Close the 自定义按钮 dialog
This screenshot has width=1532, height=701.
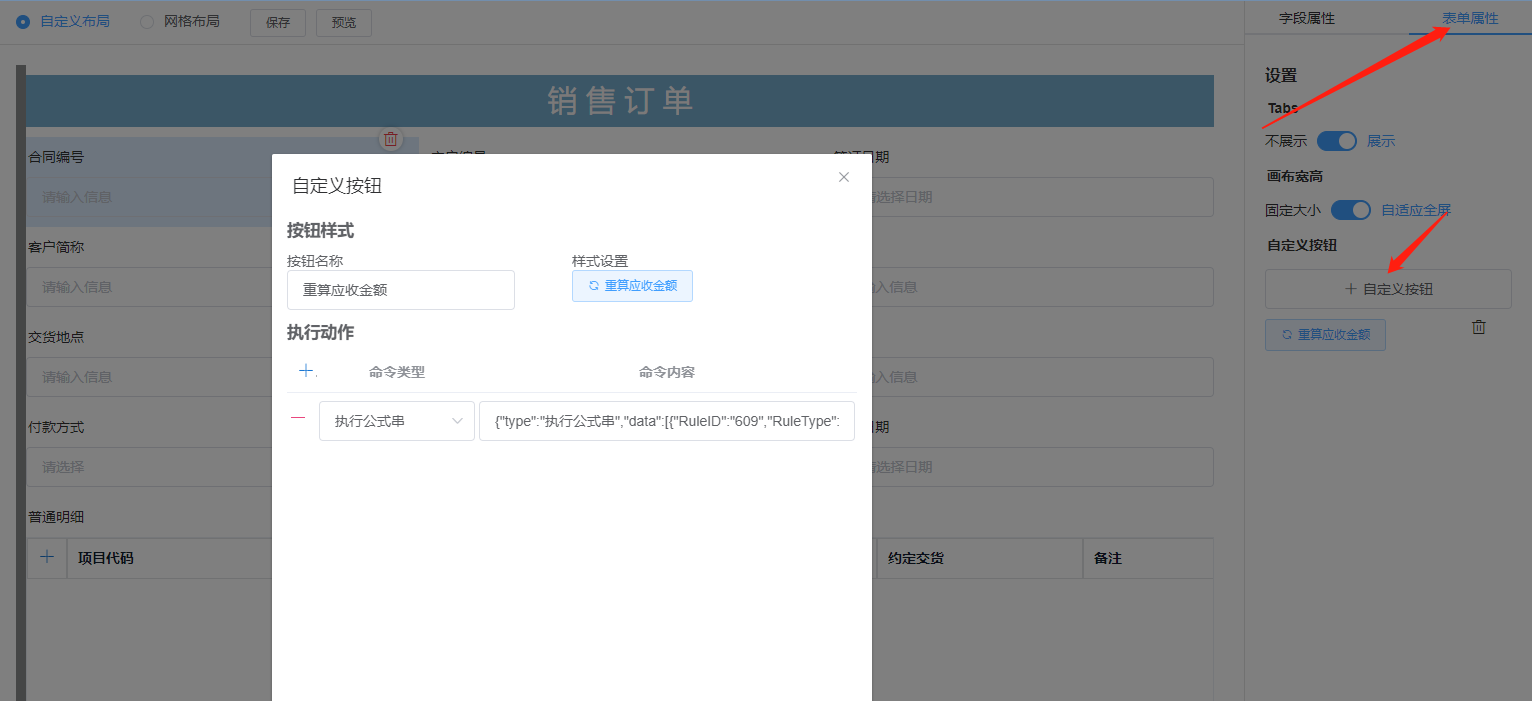(x=843, y=177)
